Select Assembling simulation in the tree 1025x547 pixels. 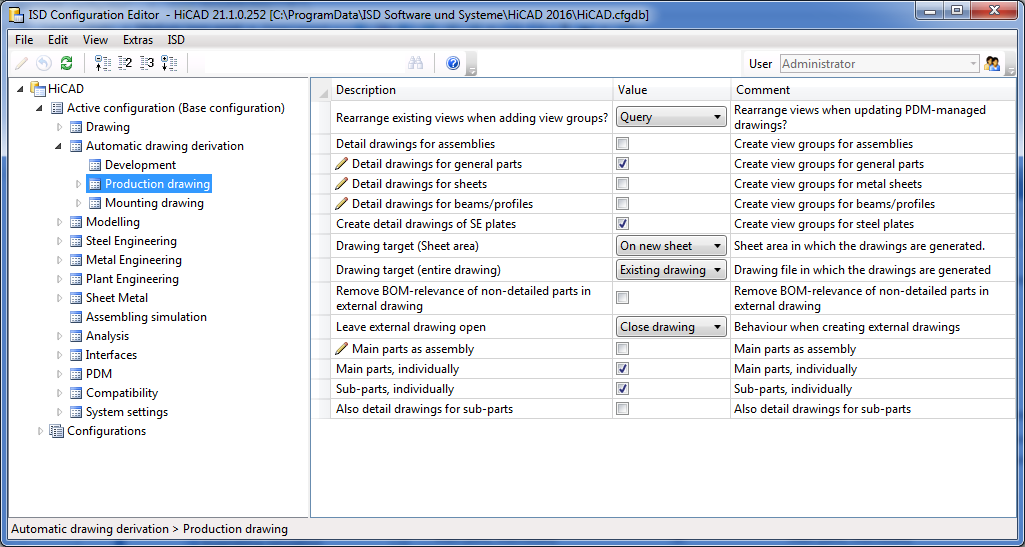146,317
